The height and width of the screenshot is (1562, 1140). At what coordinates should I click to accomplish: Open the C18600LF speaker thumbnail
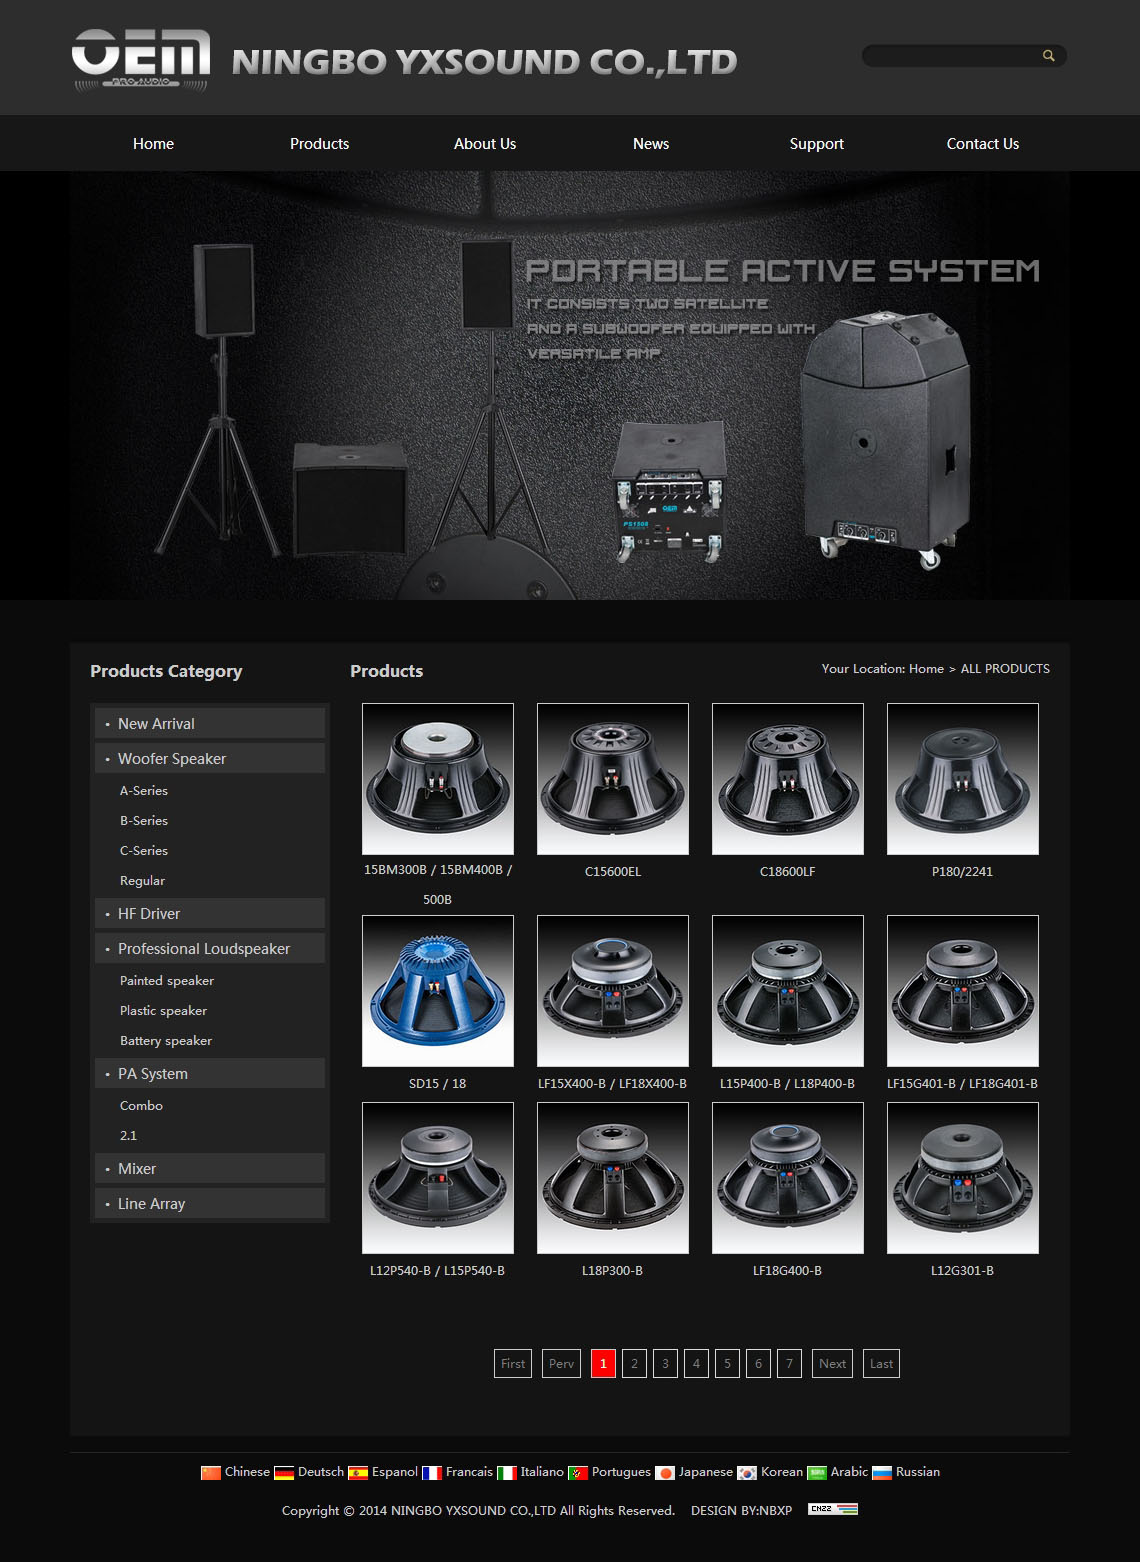788,779
